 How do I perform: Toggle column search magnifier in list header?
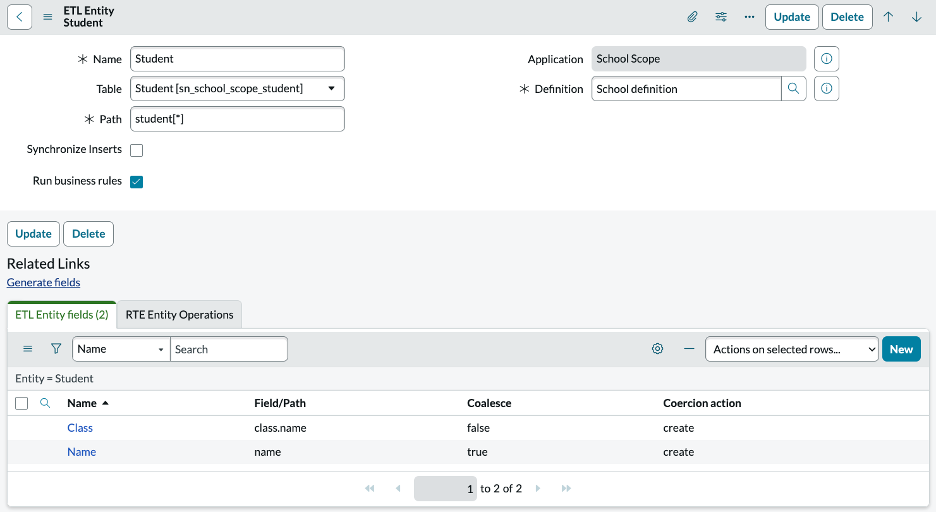click(x=45, y=403)
